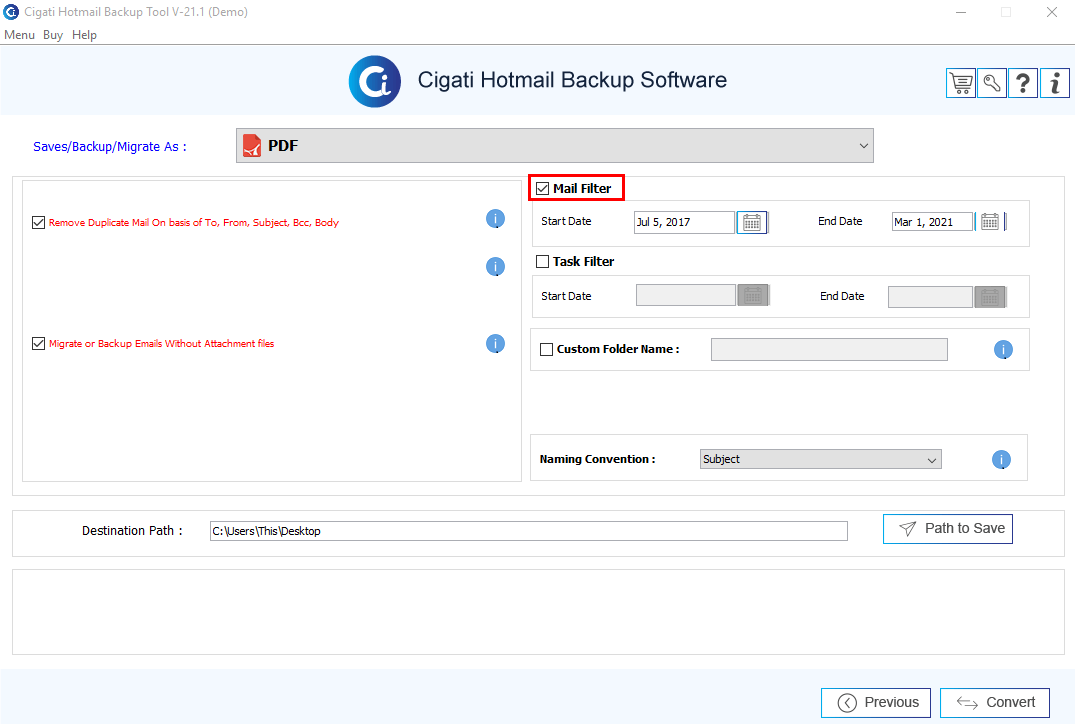Open the shopping cart buy icon
The image size is (1075, 724).
pyautogui.click(x=961, y=84)
